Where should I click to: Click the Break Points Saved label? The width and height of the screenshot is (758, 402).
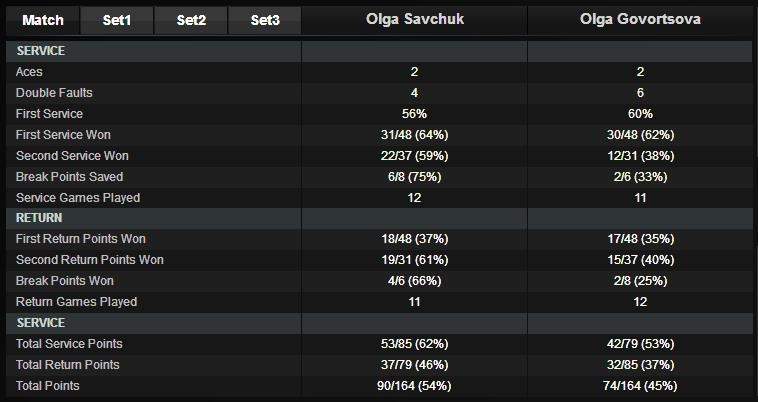click(x=68, y=177)
